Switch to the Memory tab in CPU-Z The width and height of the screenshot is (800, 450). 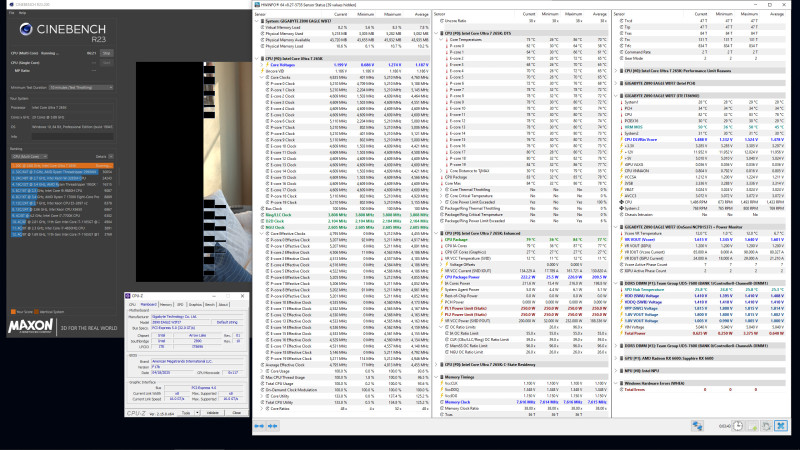166,305
